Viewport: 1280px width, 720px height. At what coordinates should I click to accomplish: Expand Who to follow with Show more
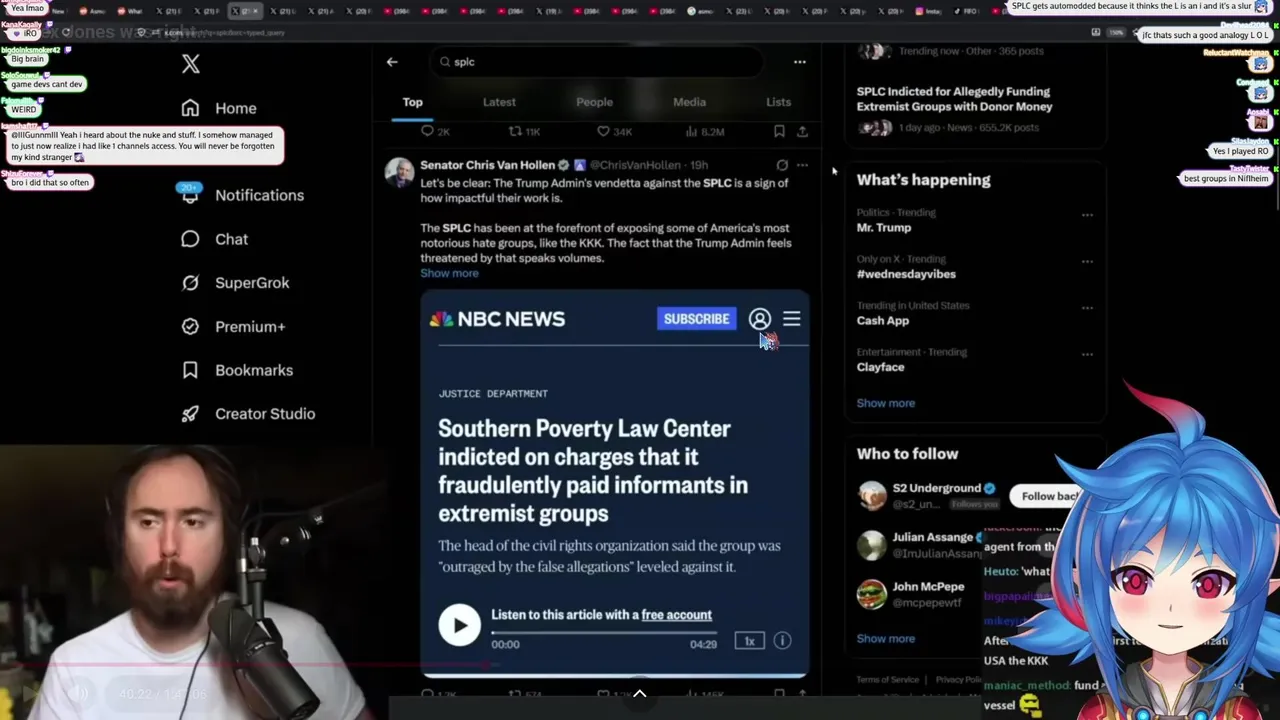pos(885,638)
